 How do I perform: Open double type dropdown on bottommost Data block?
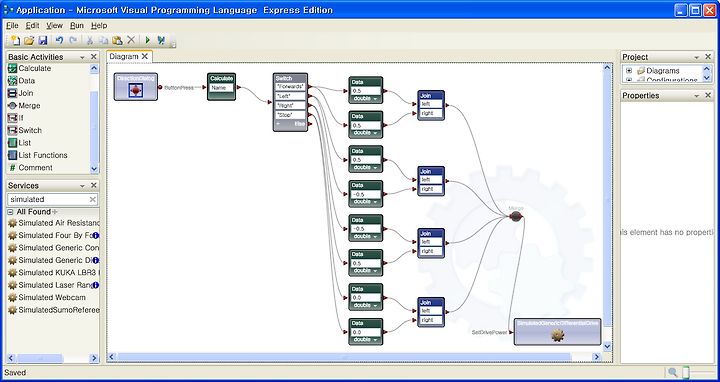(x=375, y=340)
